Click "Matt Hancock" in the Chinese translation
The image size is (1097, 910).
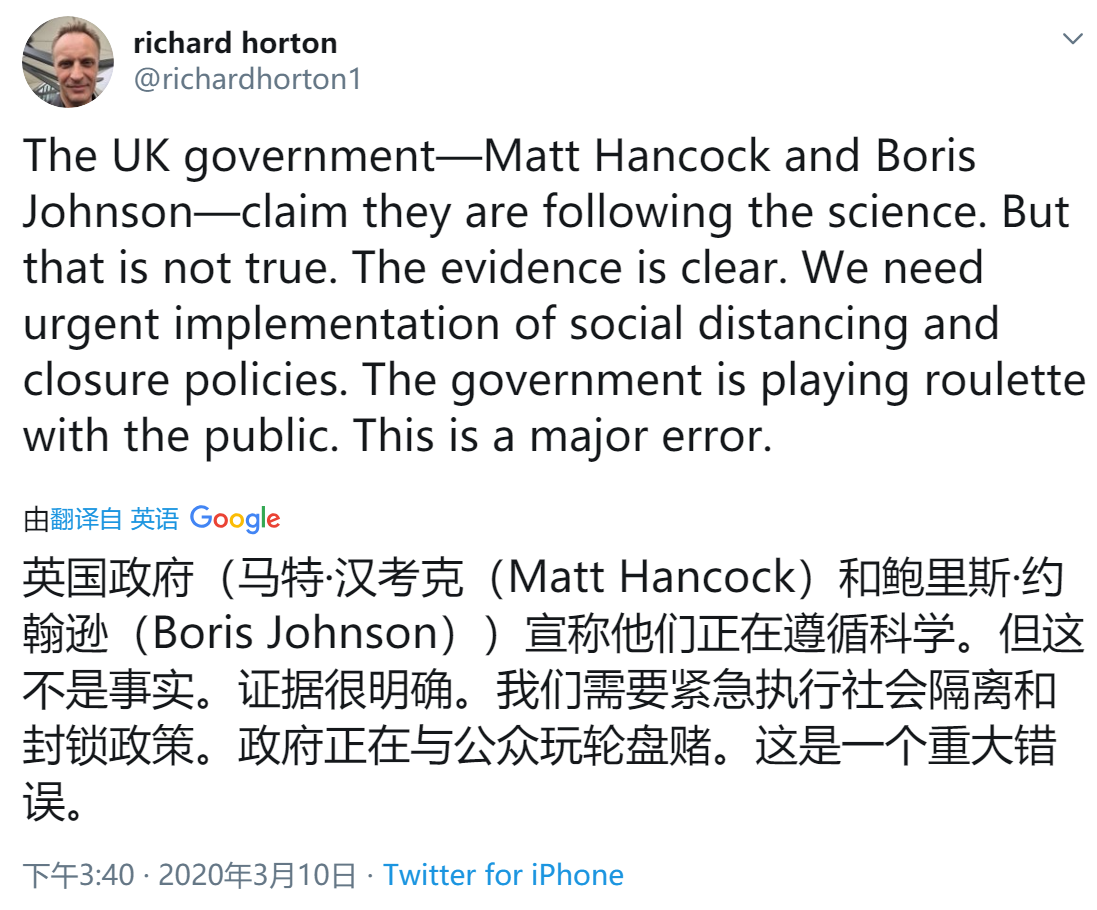651,577
